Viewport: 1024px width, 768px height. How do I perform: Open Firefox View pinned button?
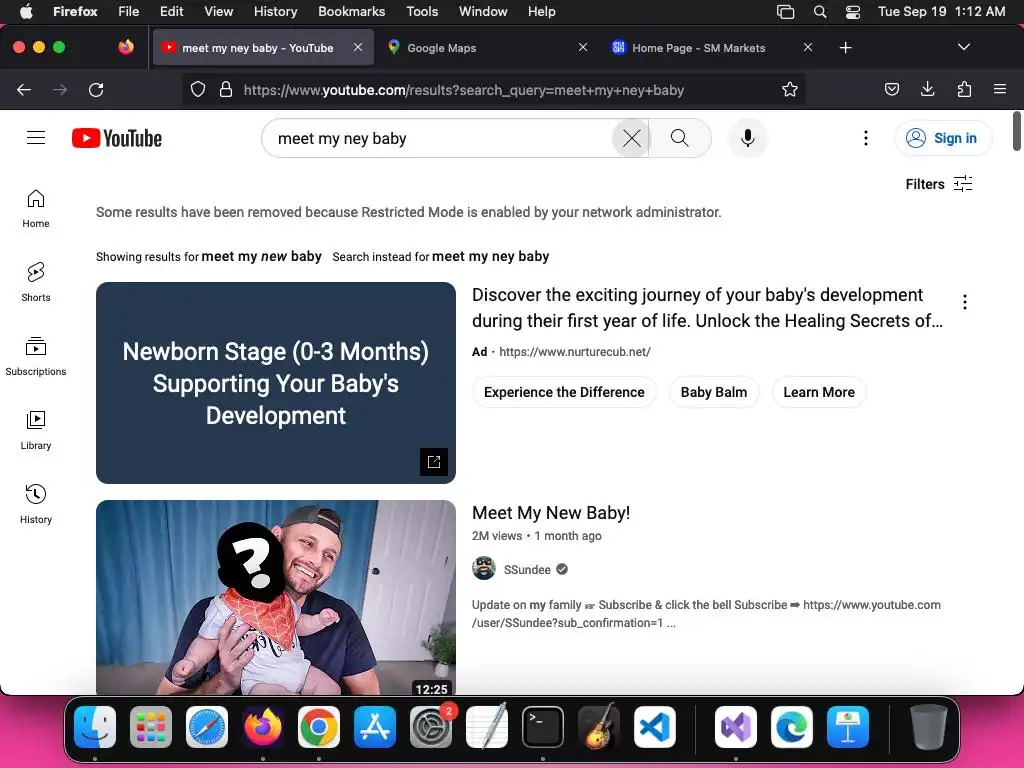click(x=126, y=47)
